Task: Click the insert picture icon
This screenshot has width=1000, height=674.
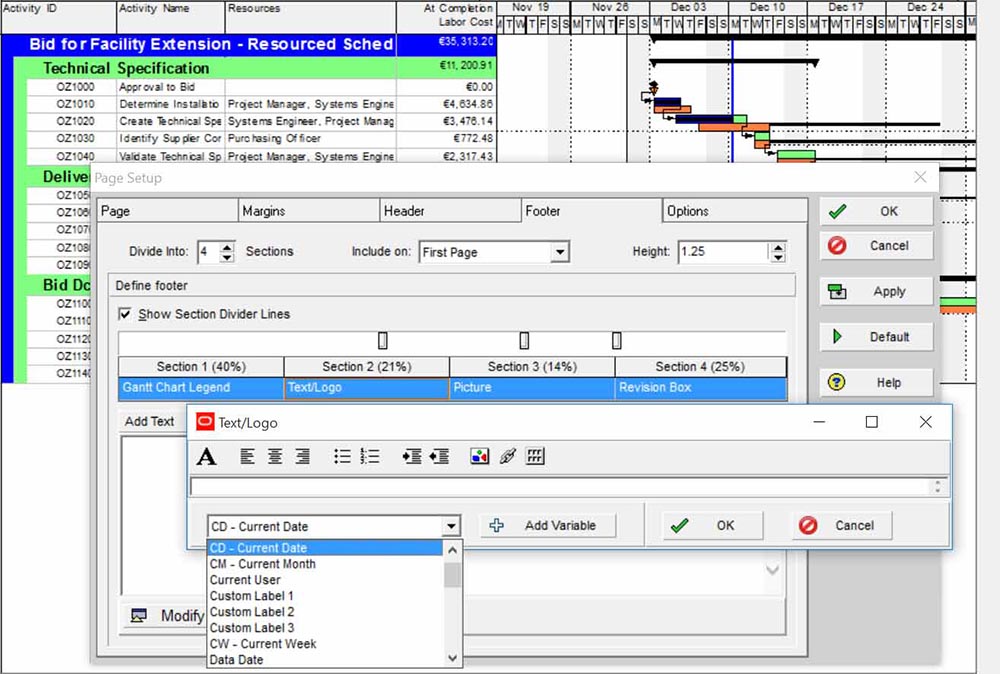Action: (x=479, y=457)
